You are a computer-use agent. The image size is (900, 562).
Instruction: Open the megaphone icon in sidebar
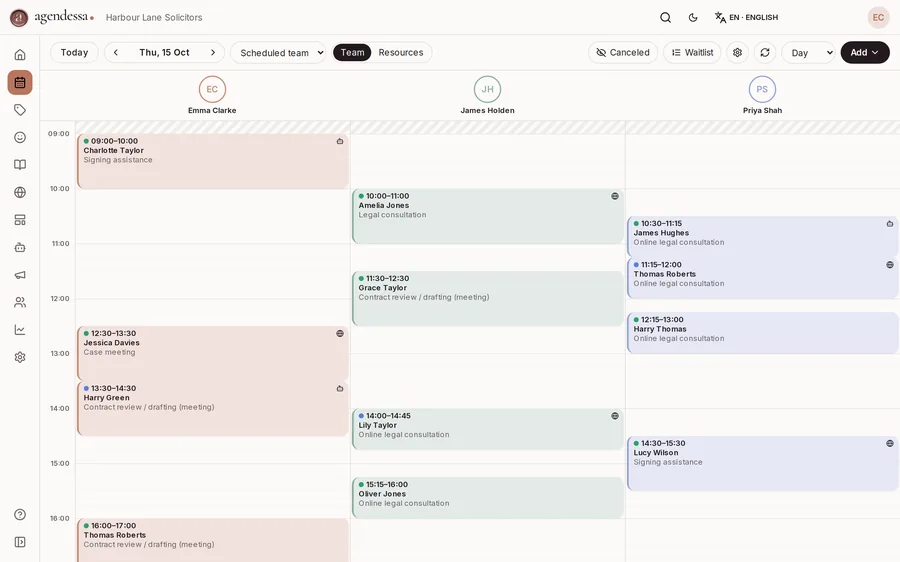(x=20, y=275)
